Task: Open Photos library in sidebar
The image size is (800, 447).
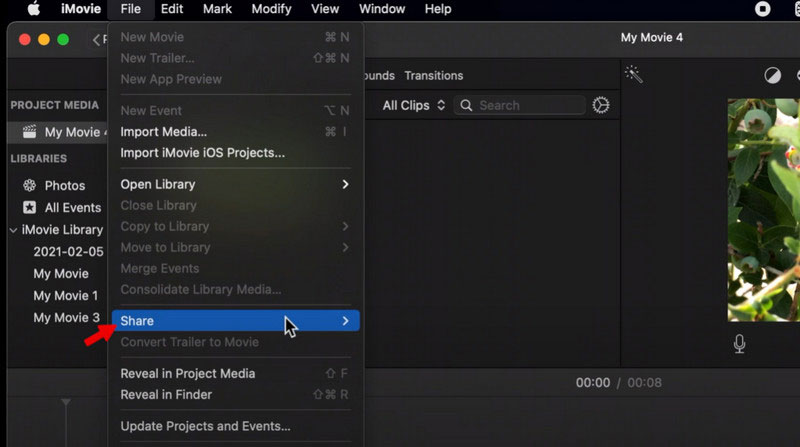Action: coord(64,185)
